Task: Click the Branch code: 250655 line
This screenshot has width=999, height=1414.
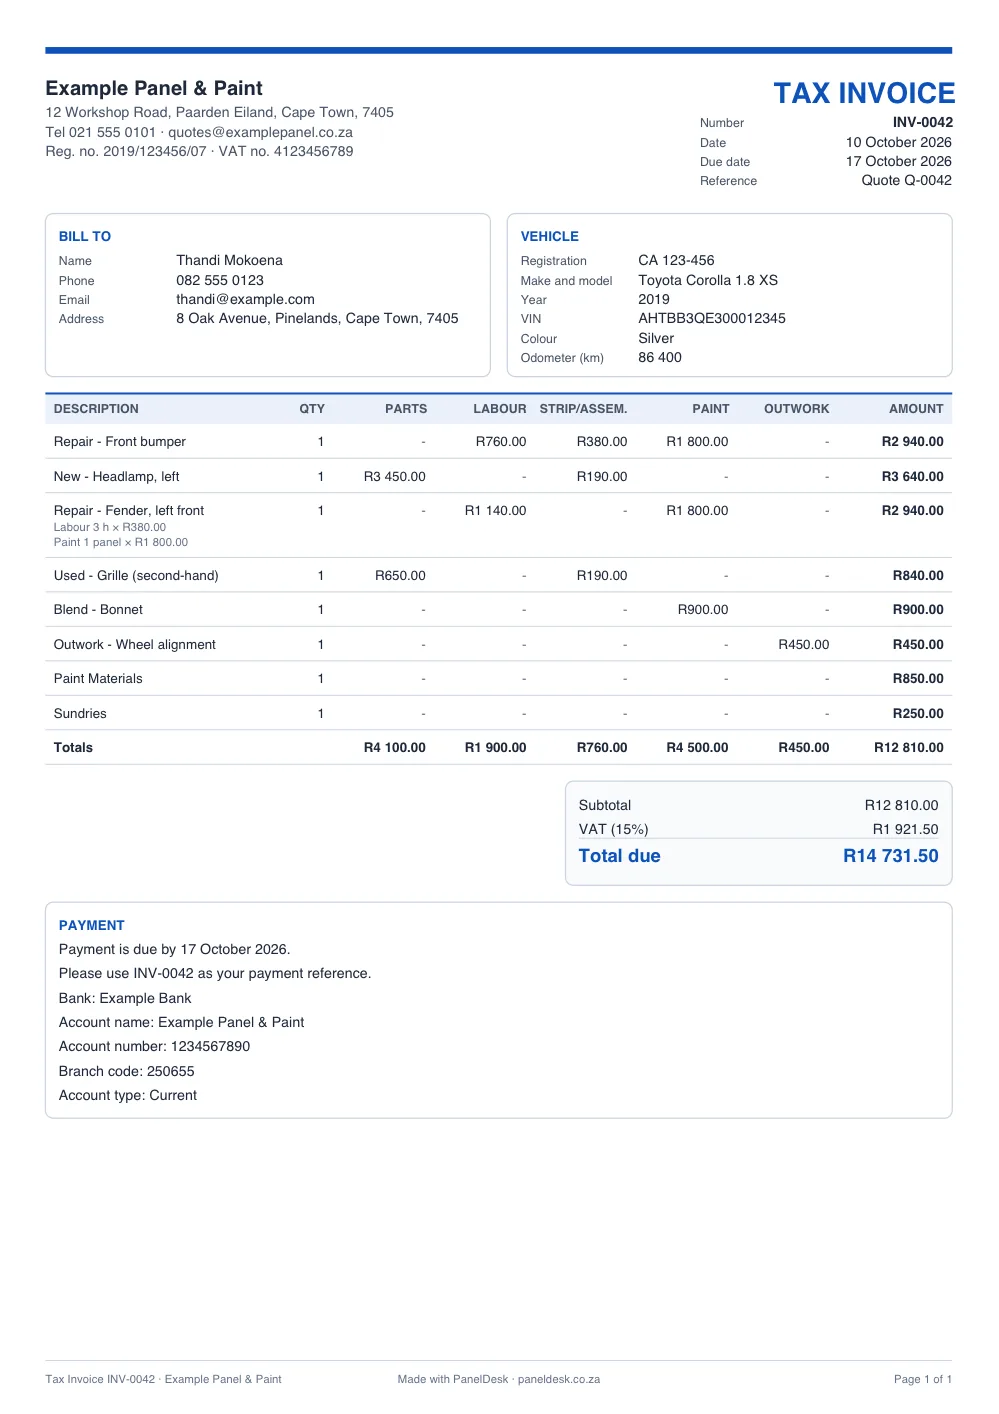Action: point(126,1071)
